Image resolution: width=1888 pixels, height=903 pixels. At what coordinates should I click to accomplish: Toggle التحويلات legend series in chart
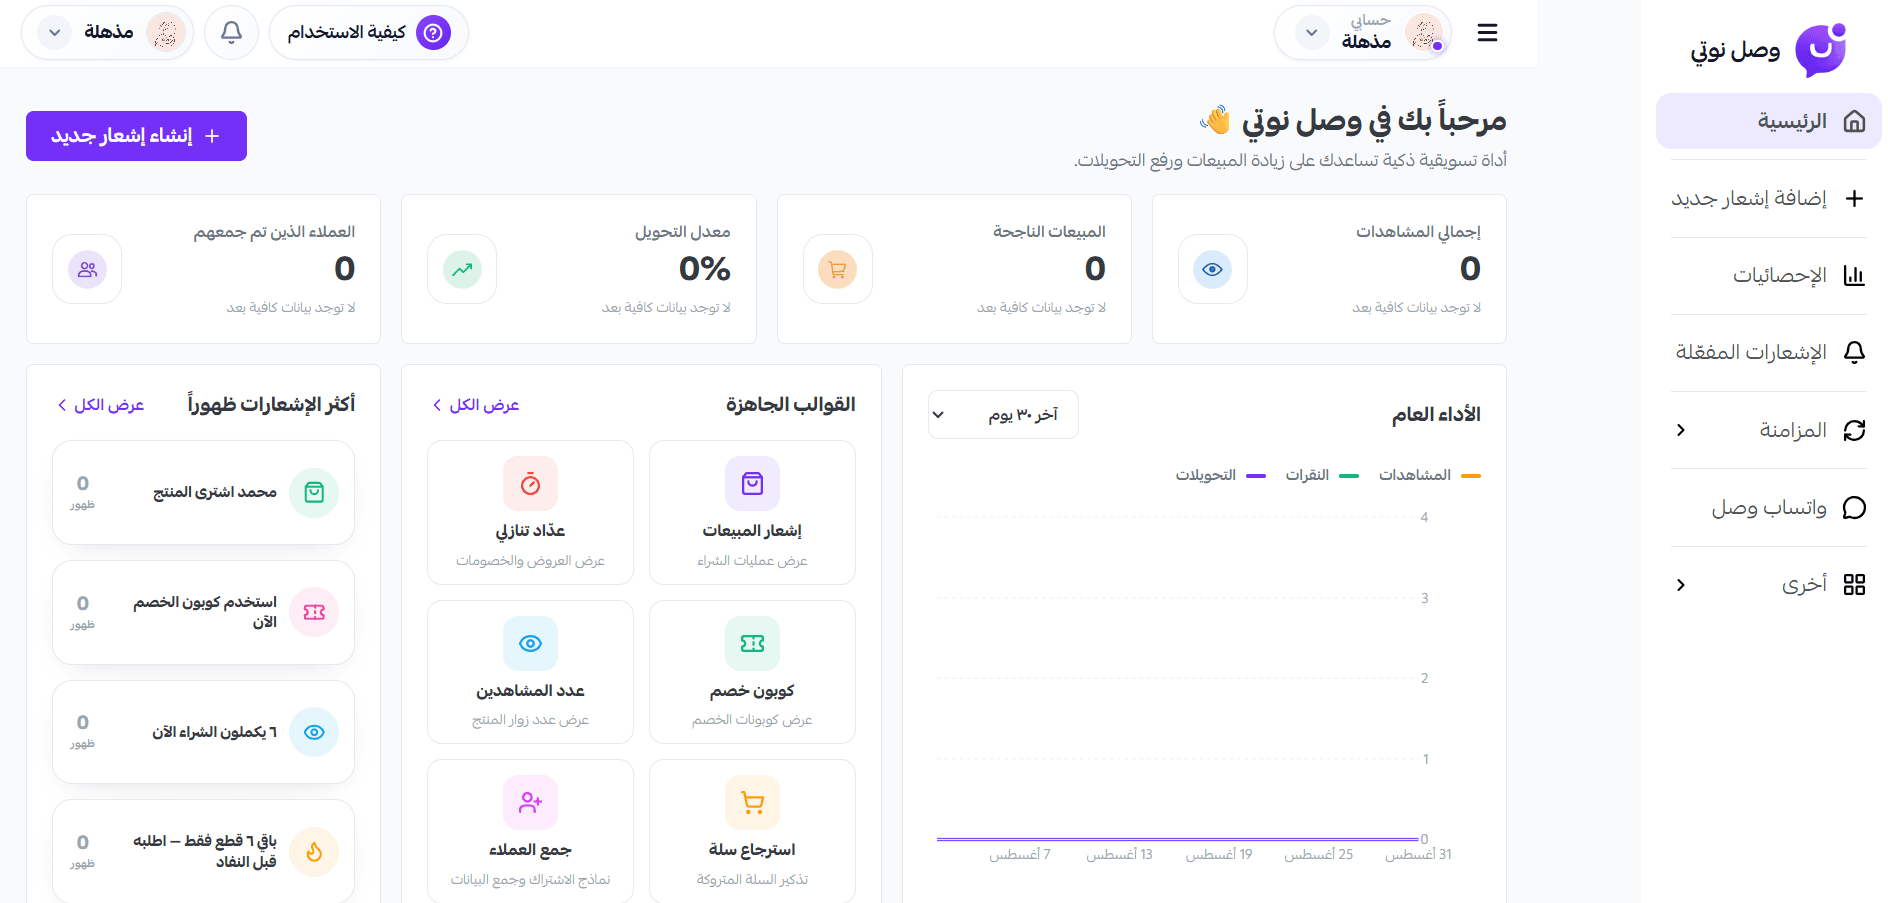click(x=1221, y=475)
